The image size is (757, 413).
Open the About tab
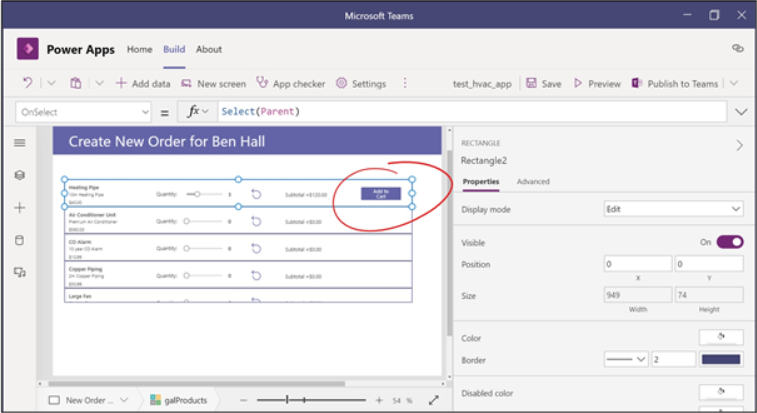(x=209, y=49)
